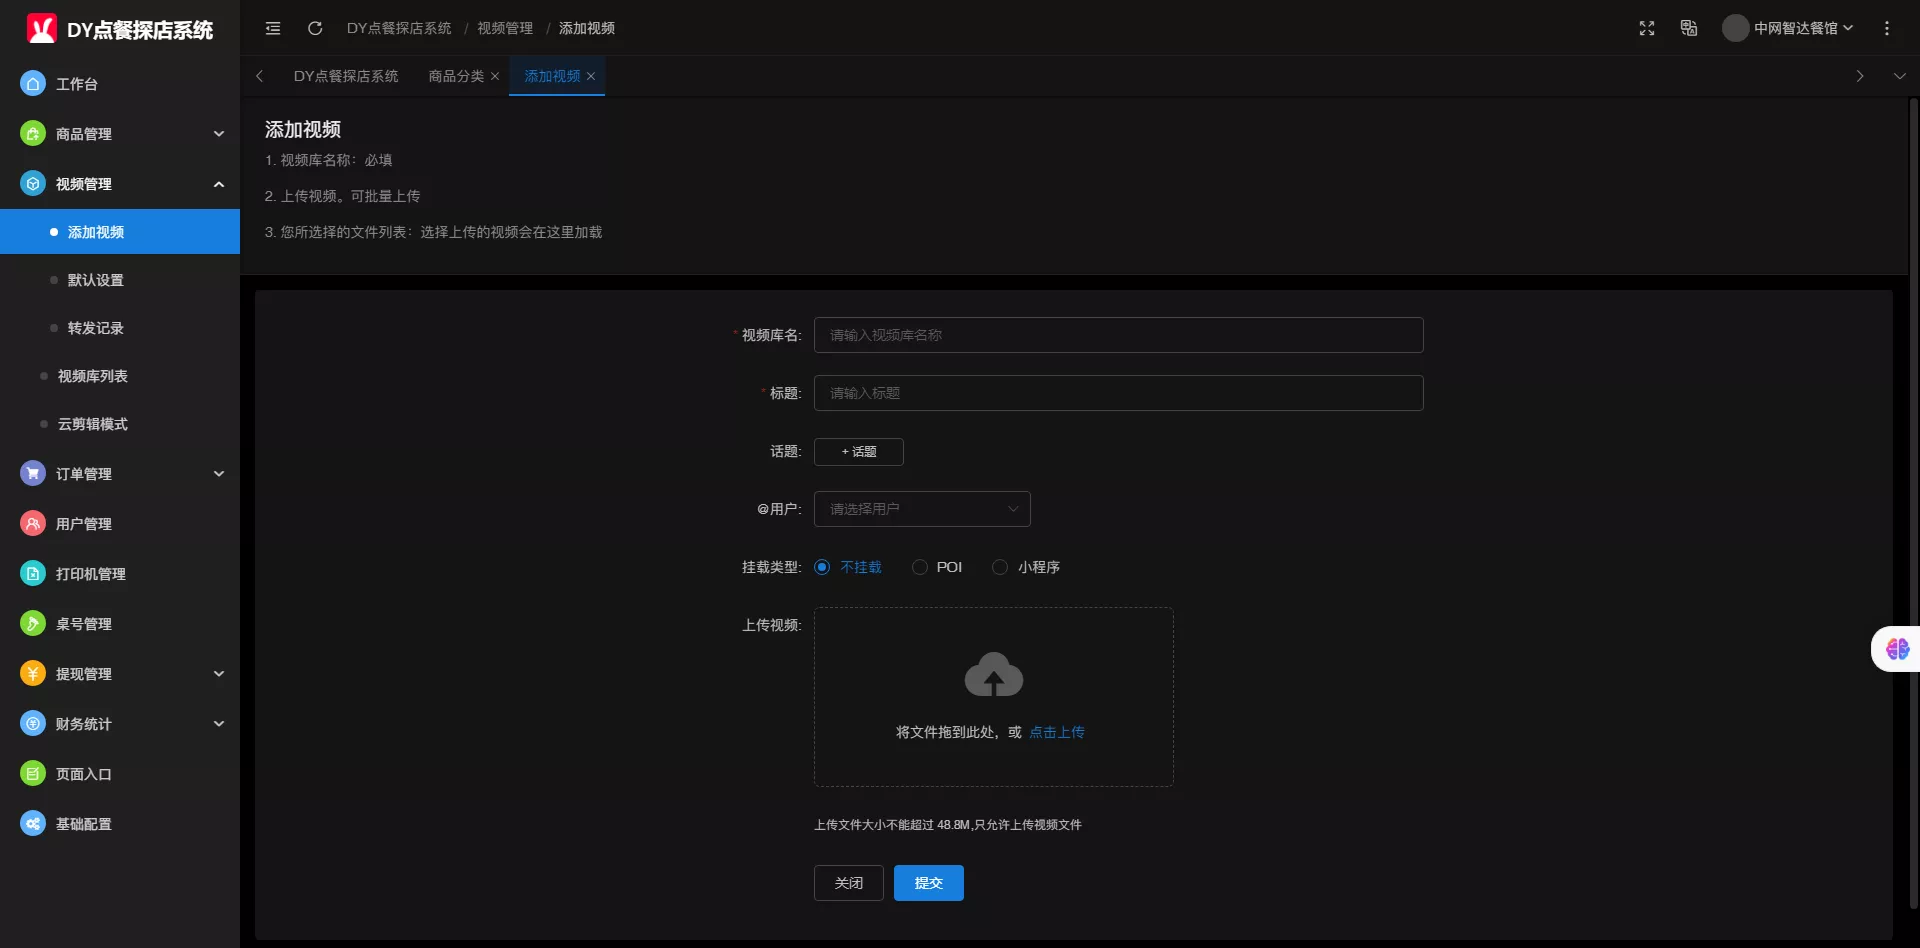Image resolution: width=1920 pixels, height=948 pixels.
Task: Choose the 小程序 radio option
Action: tap(1000, 567)
